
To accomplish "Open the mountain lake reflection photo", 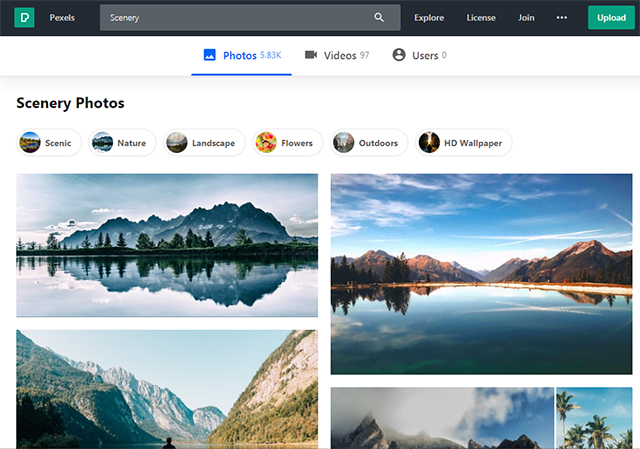I will coord(167,245).
